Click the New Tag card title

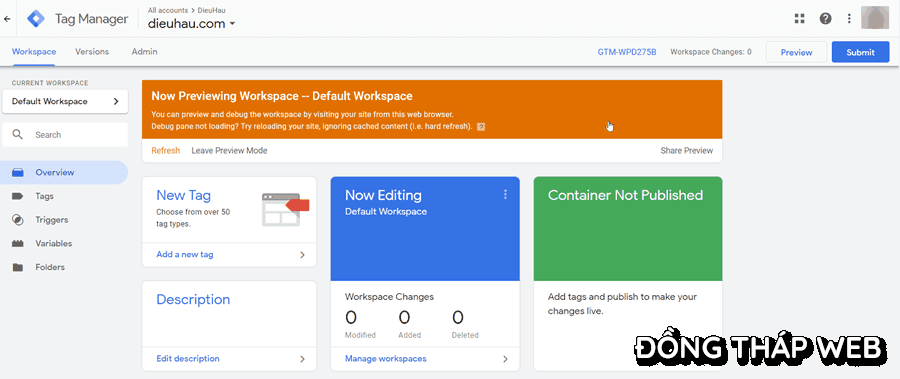pyautogui.click(x=184, y=195)
